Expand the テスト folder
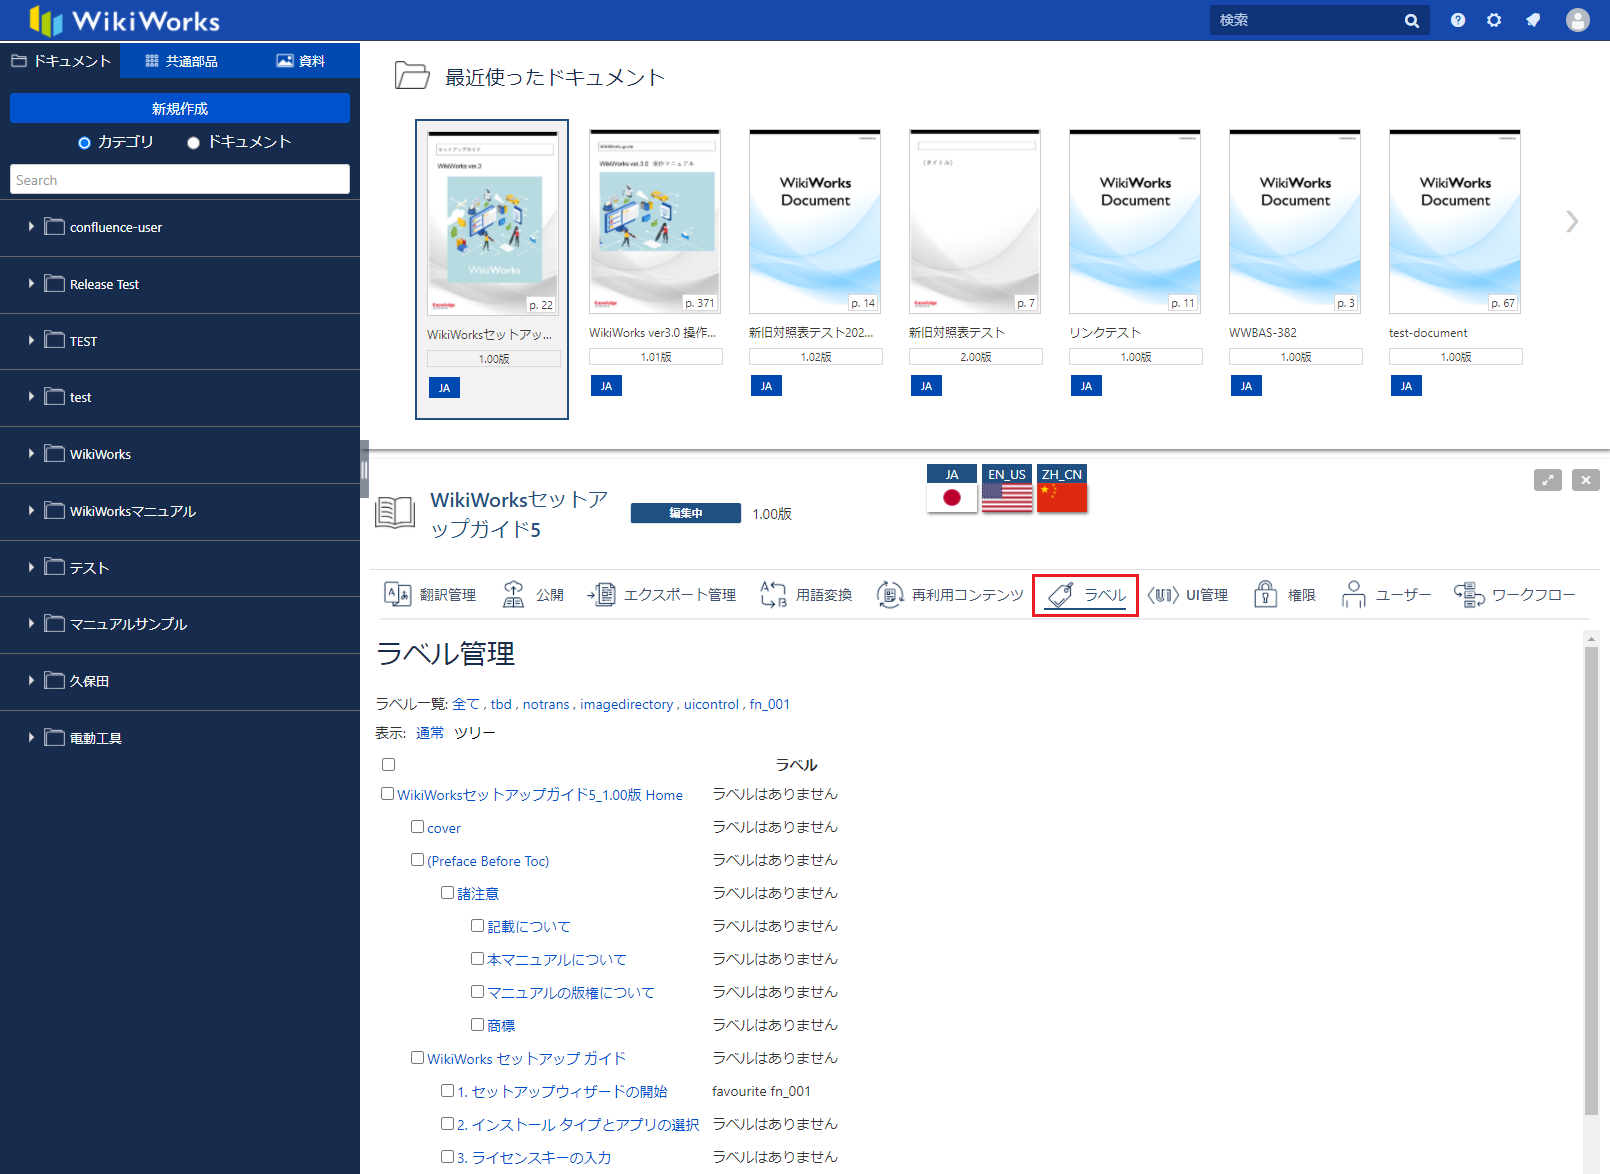 (x=31, y=567)
